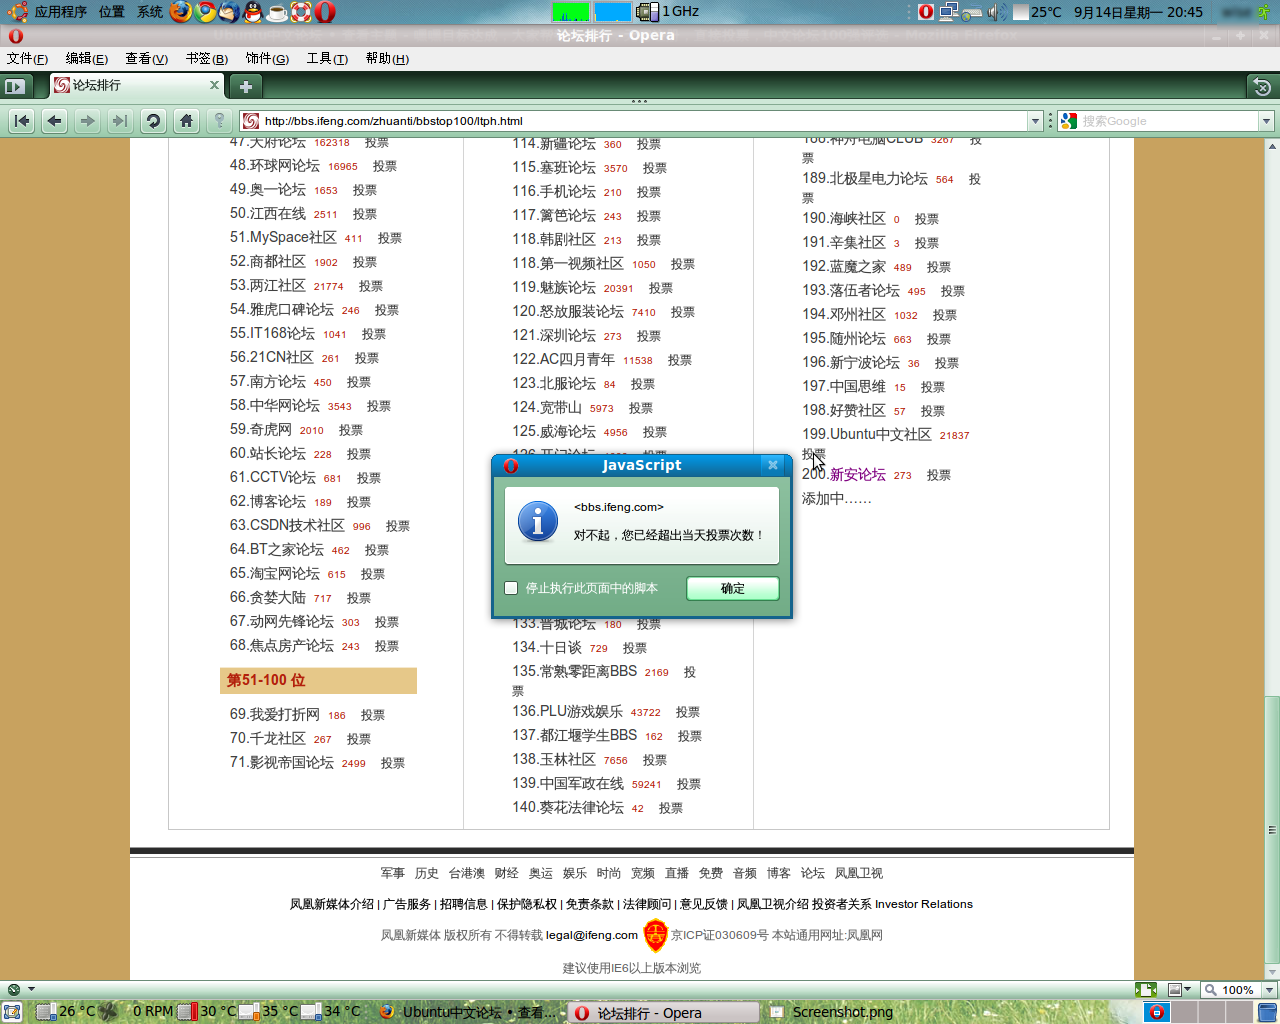Click the Java coffee cup panel icon
Image resolution: width=1280 pixels, height=1024 pixels.
pyautogui.click(x=277, y=12)
